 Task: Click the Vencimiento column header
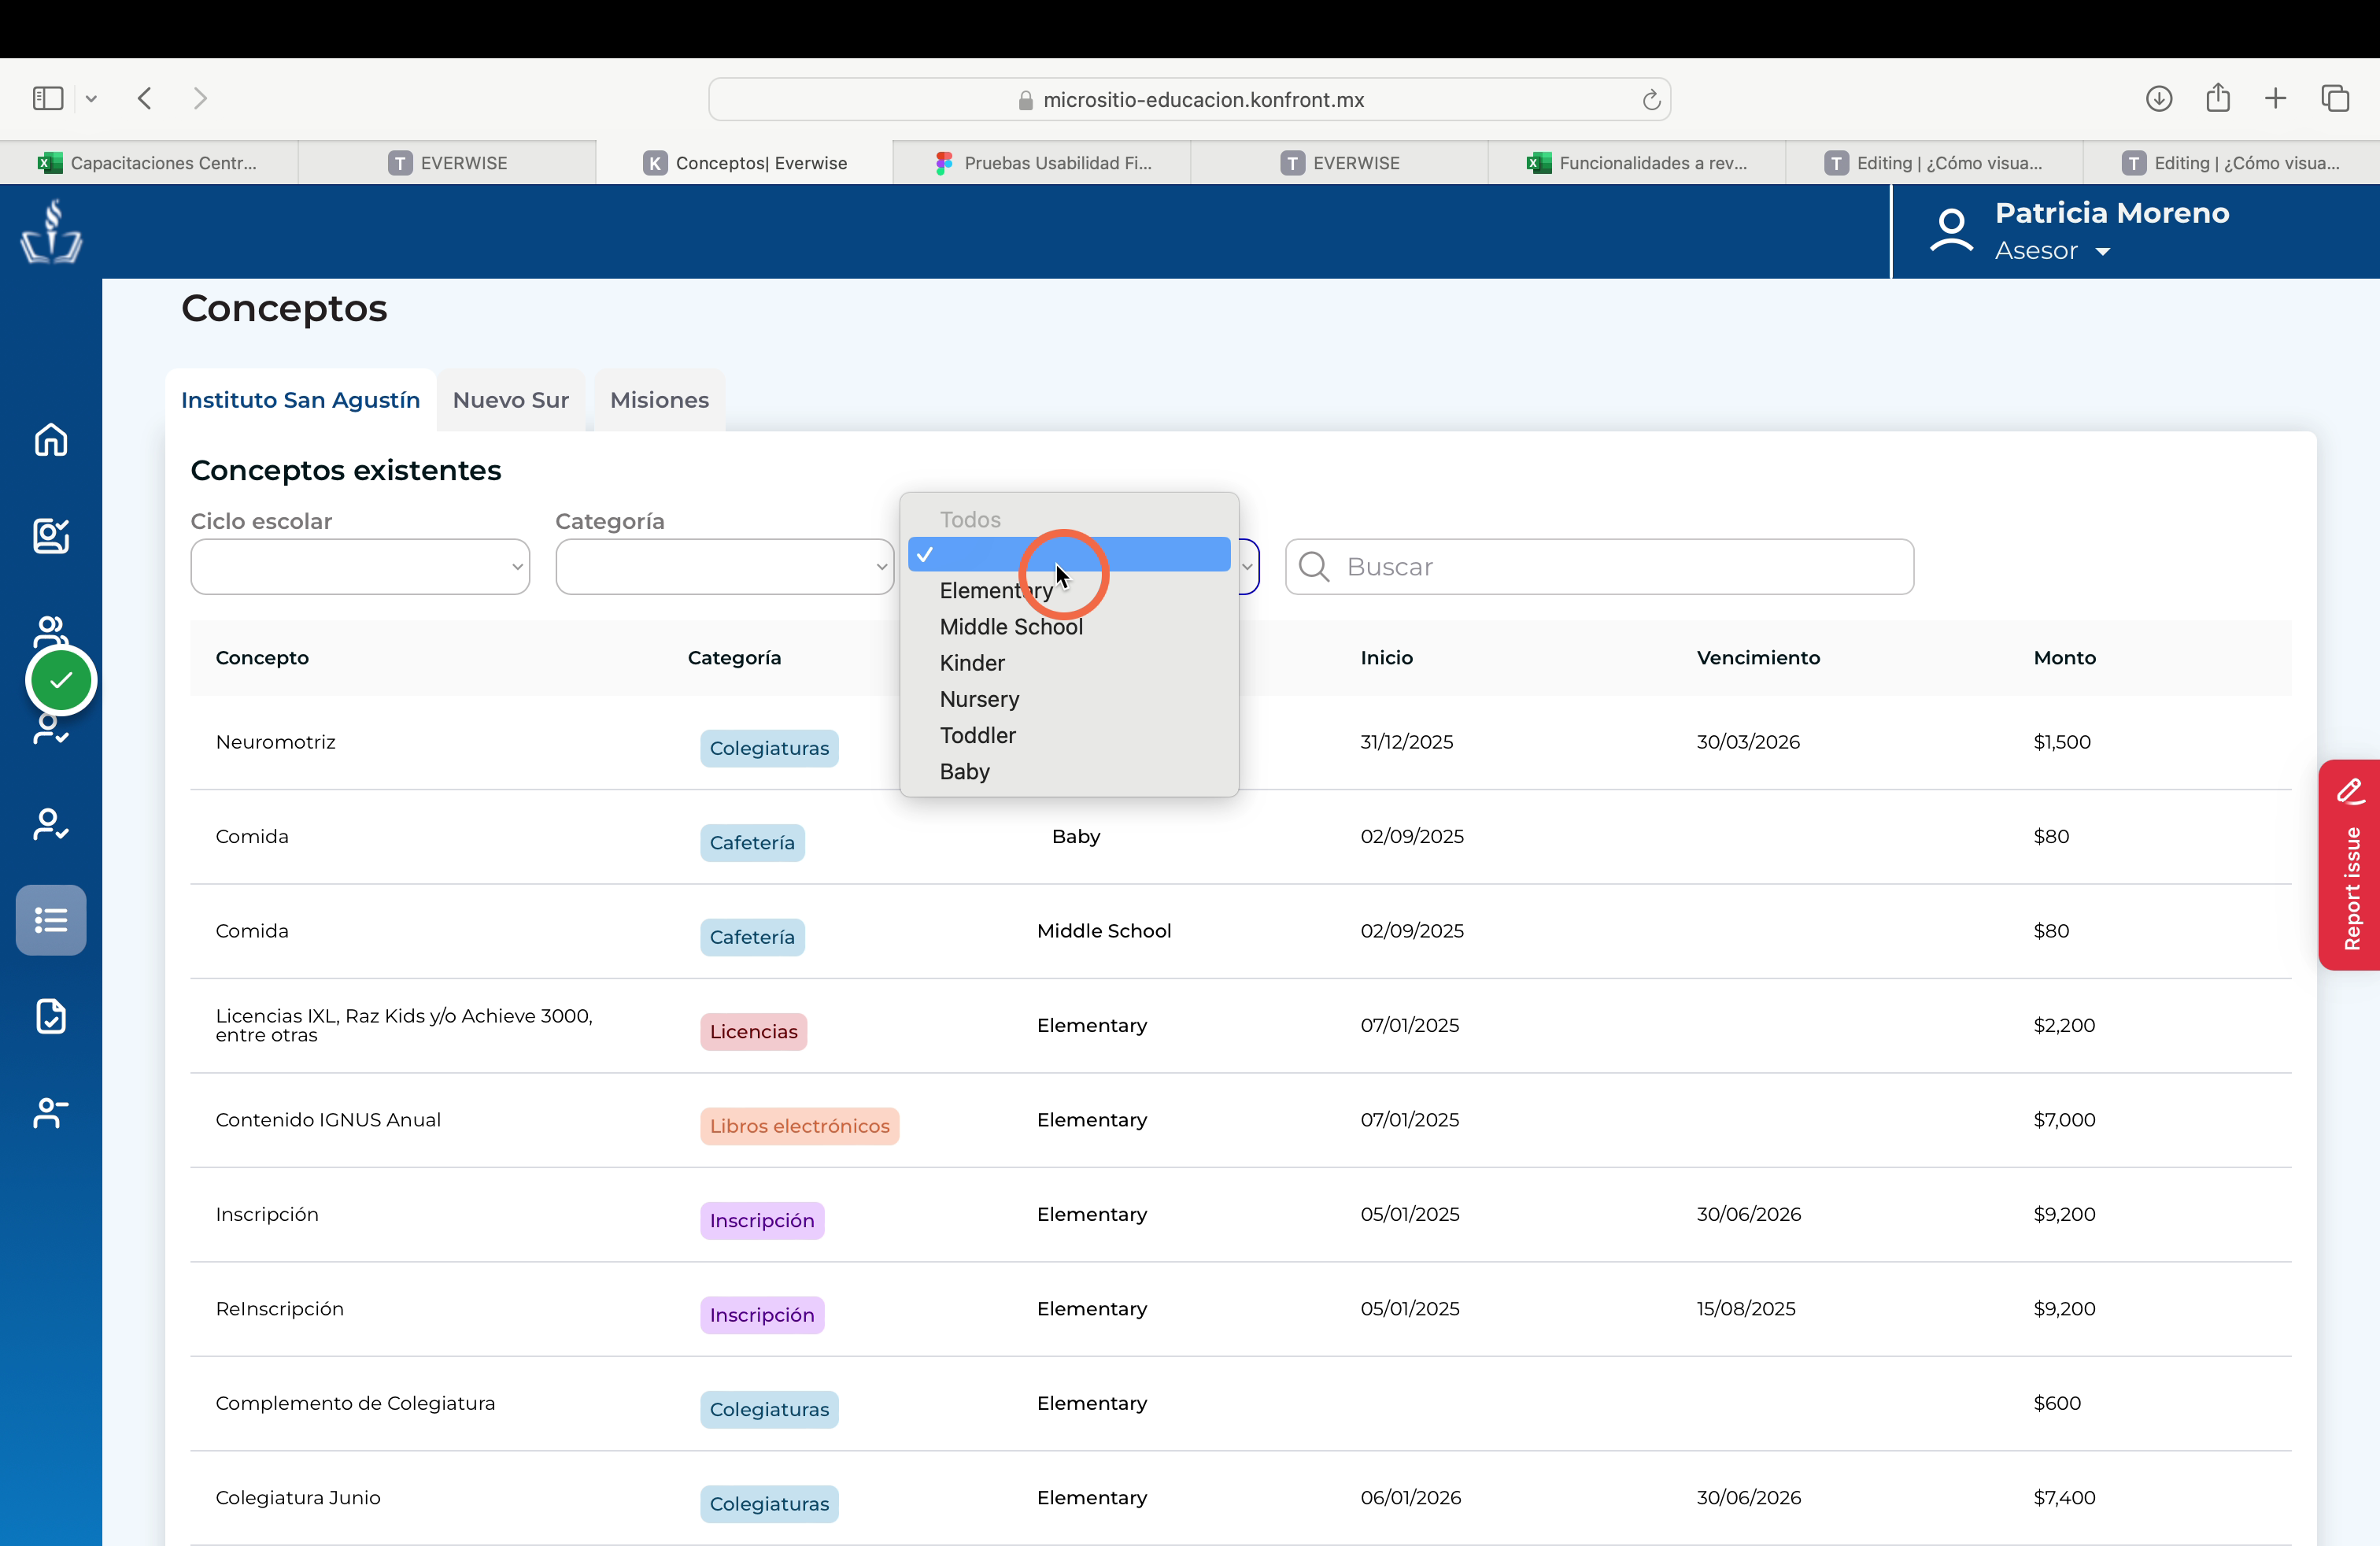pyautogui.click(x=1758, y=657)
